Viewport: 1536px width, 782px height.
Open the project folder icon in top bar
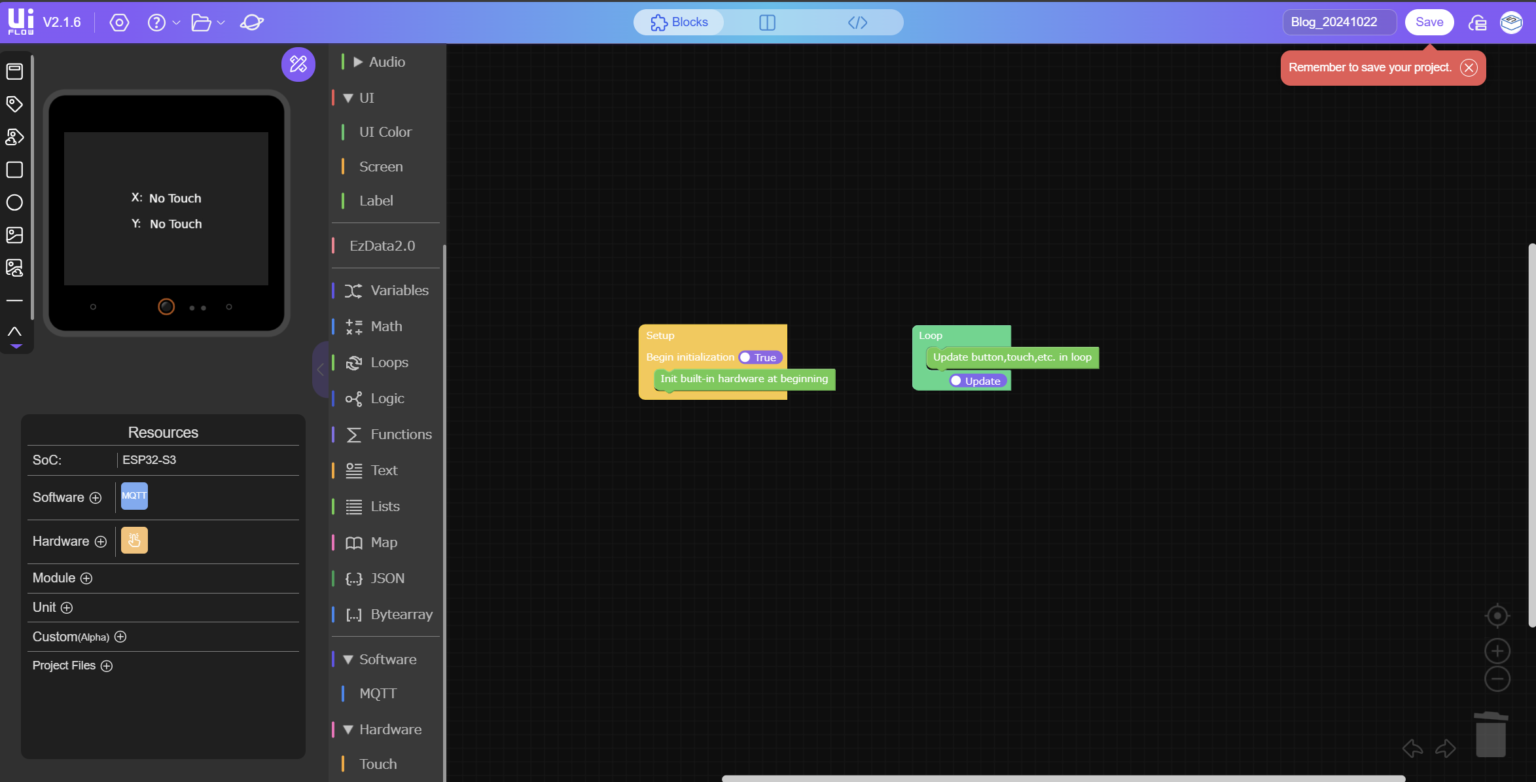[x=200, y=21]
